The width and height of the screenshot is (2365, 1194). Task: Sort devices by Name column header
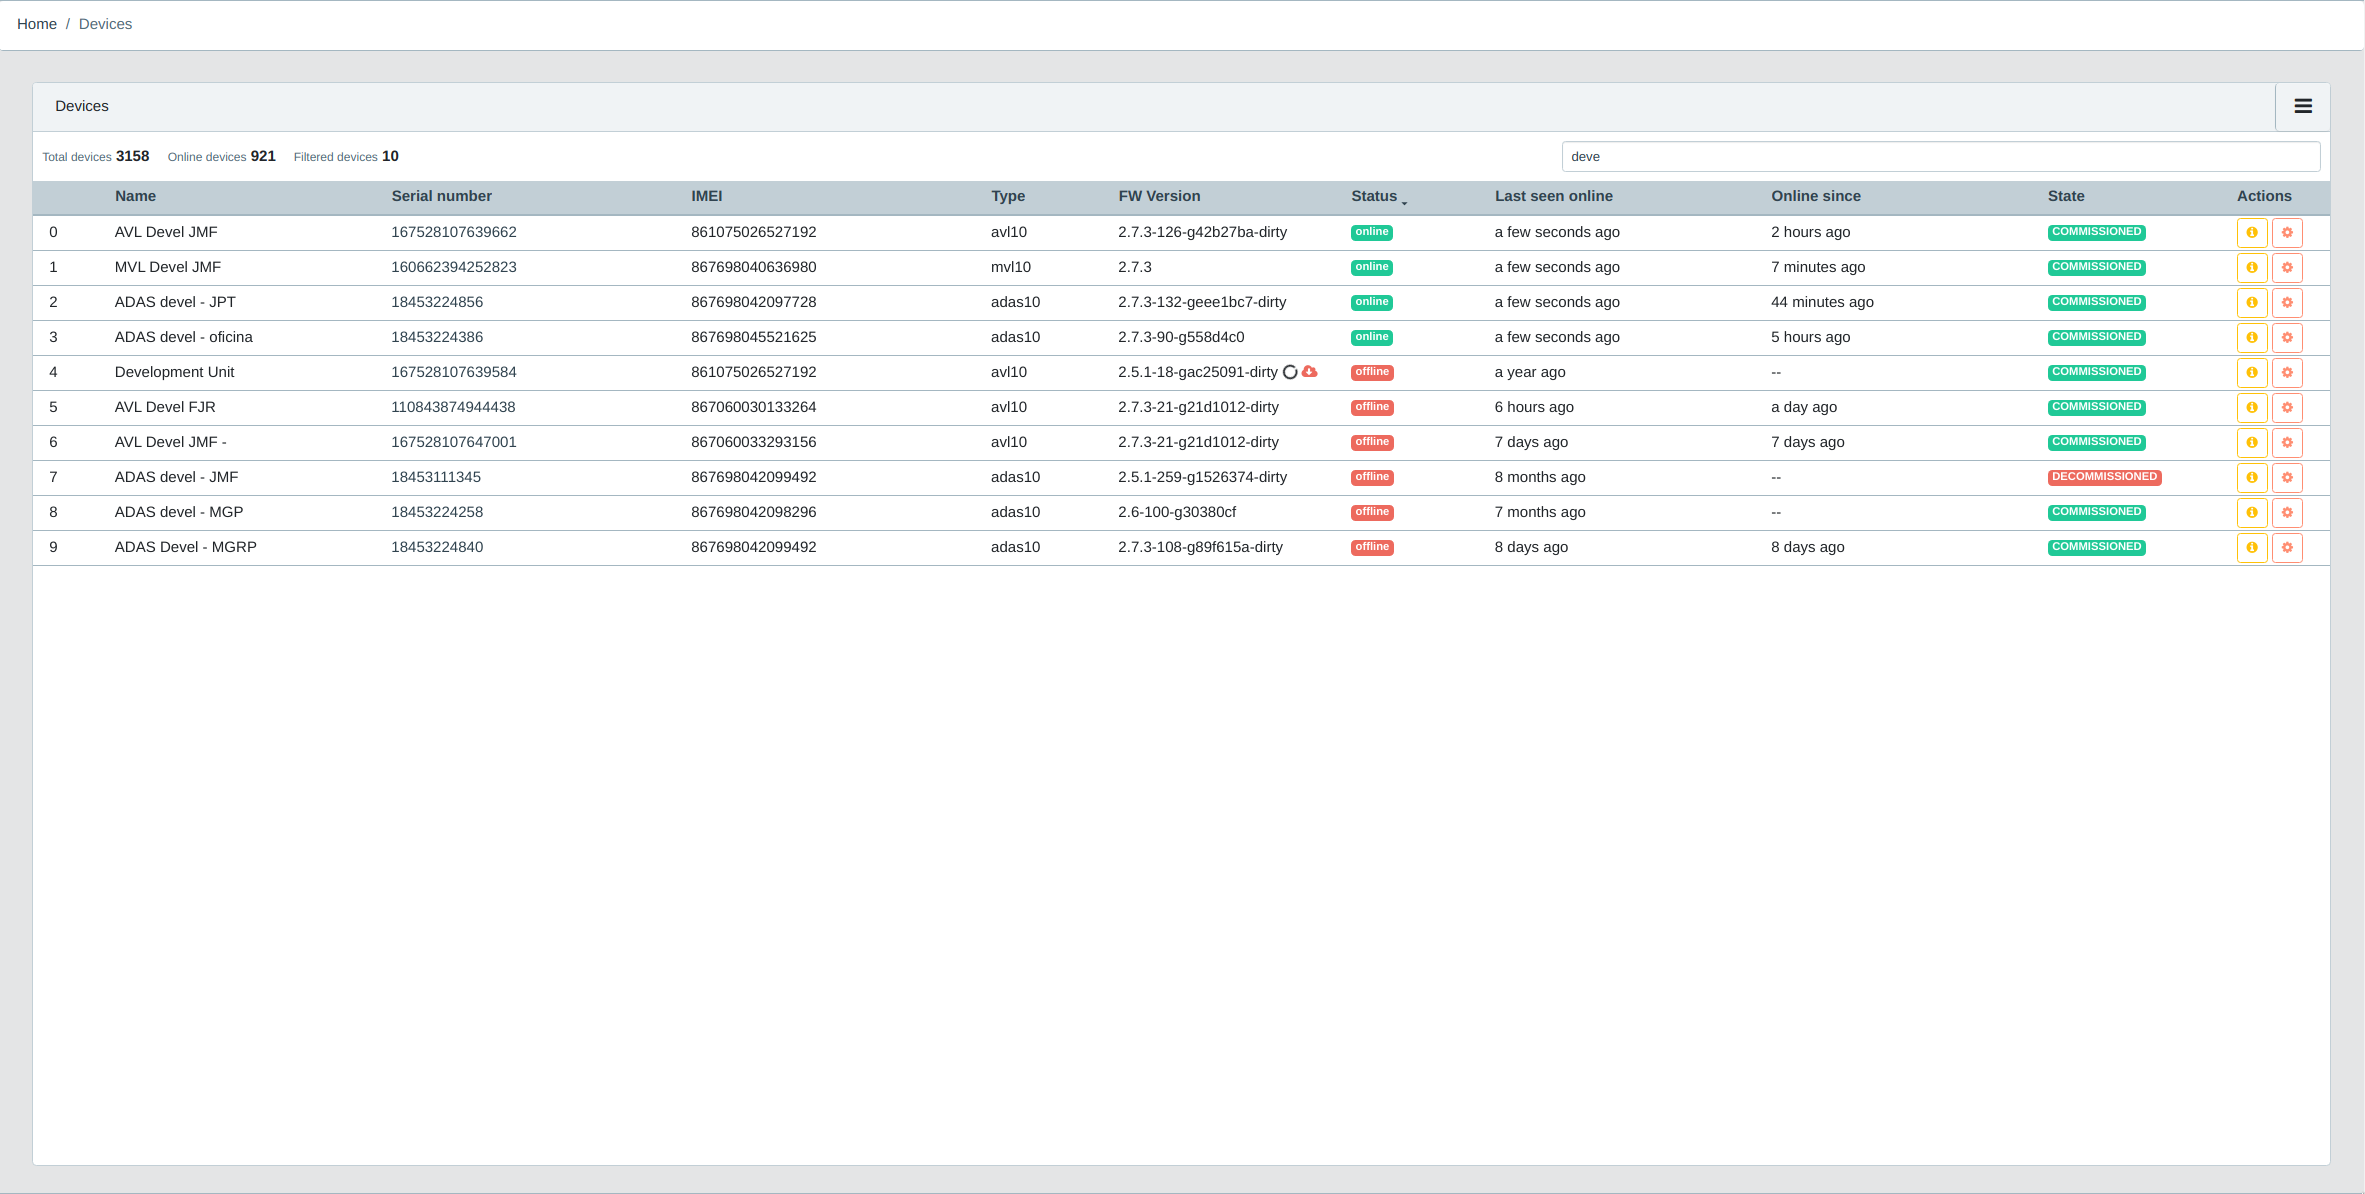pos(135,197)
